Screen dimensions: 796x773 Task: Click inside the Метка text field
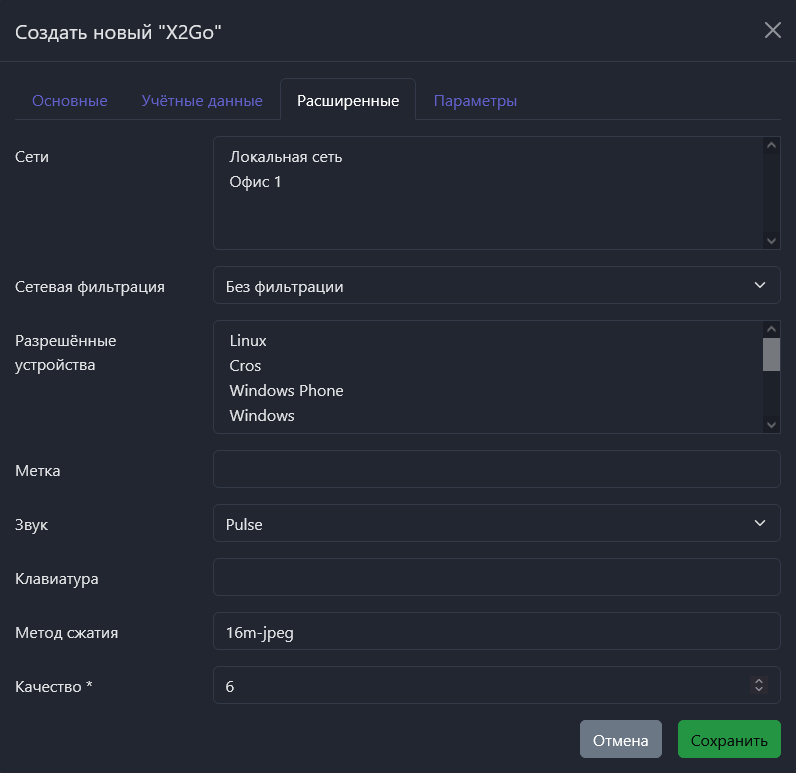496,470
